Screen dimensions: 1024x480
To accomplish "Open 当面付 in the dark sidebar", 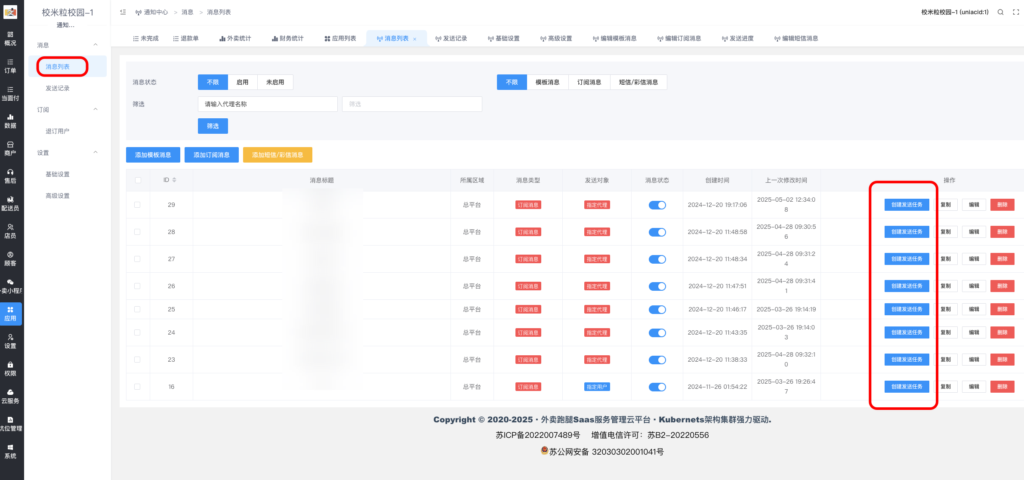I will click(10, 93).
